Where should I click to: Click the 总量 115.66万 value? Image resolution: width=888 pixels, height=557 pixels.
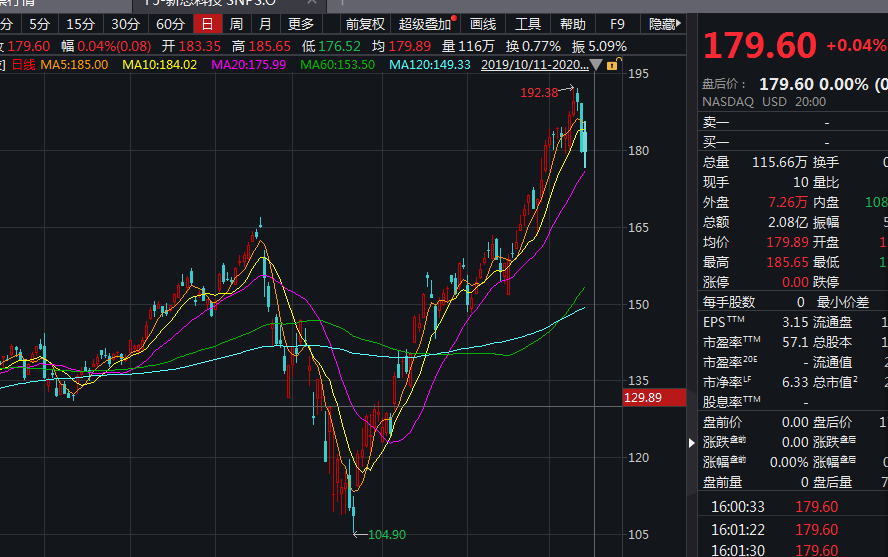tap(779, 162)
